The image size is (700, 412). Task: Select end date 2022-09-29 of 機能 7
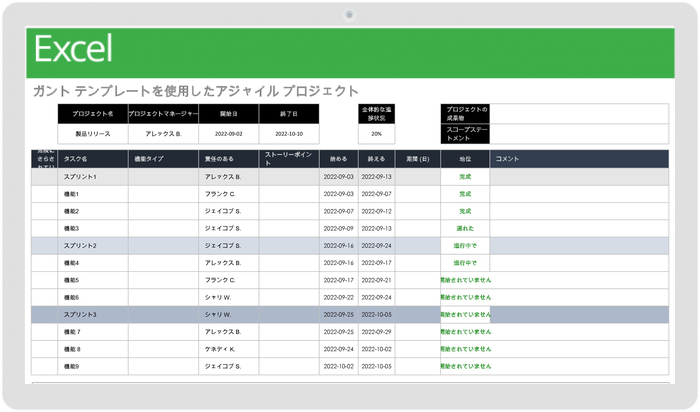click(376, 332)
